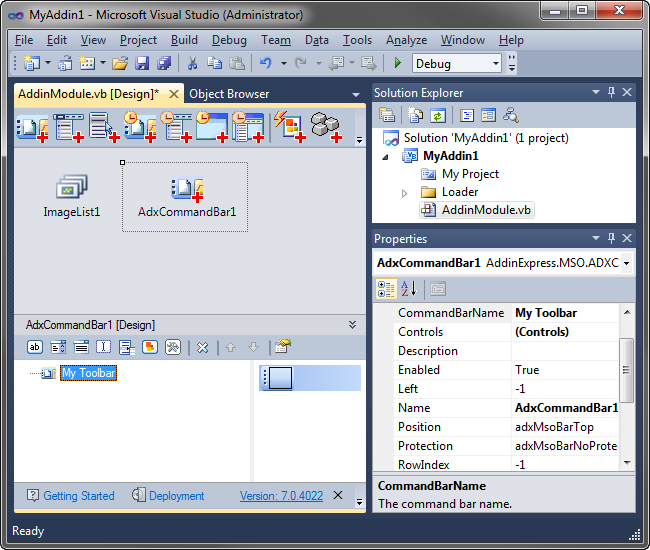
Task: Open Undo history dropdown arrow
Action: [x=284, y=63]
